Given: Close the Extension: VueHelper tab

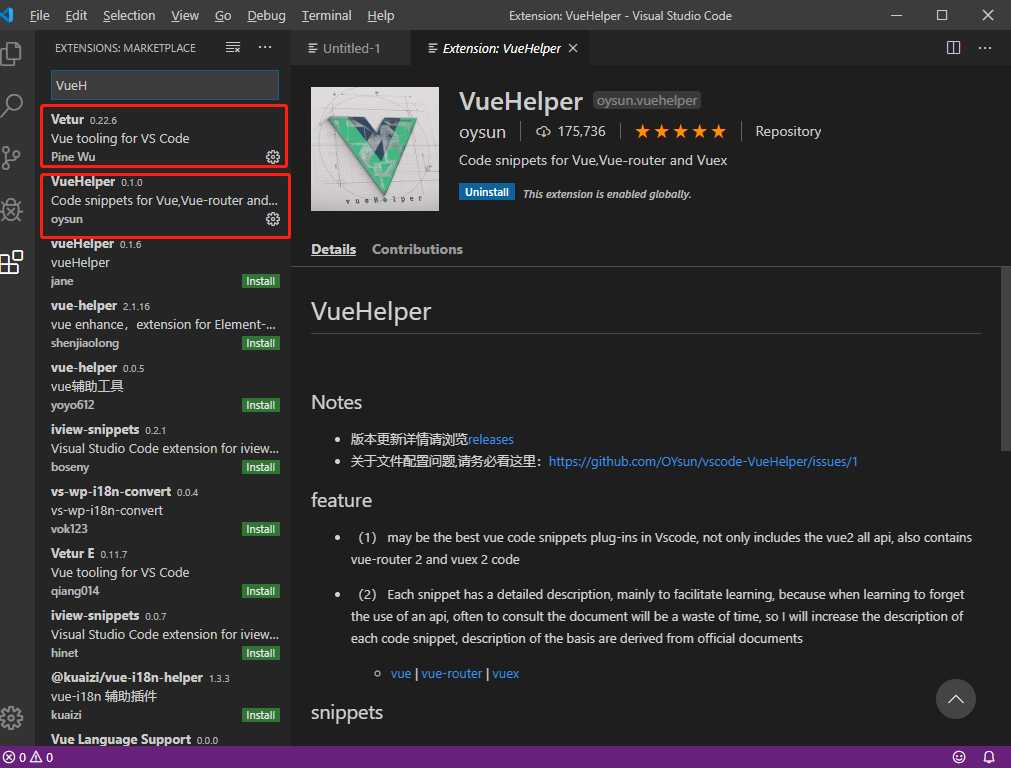Looking at the screenshot, I should click(573, 48).
